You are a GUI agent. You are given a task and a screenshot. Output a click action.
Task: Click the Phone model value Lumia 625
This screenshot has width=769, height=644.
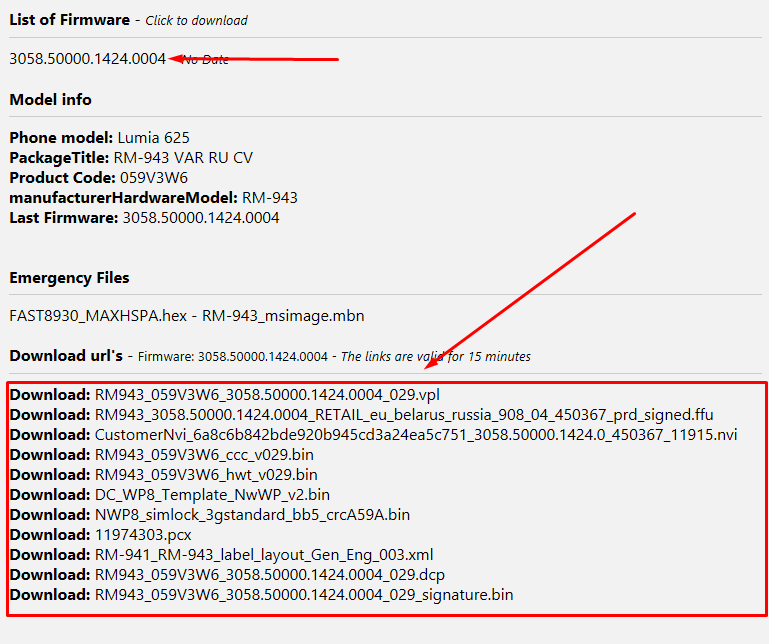(153, 137)
